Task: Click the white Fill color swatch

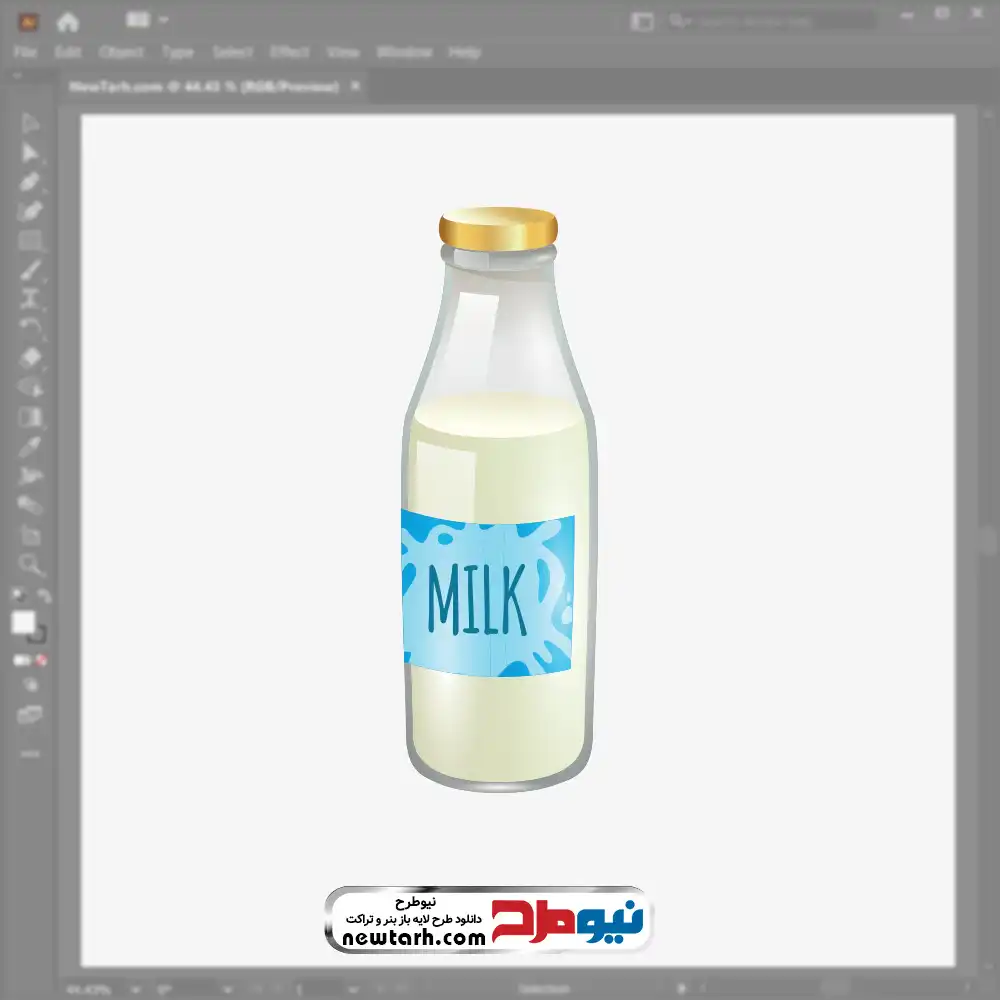Action: coord(23,623)
